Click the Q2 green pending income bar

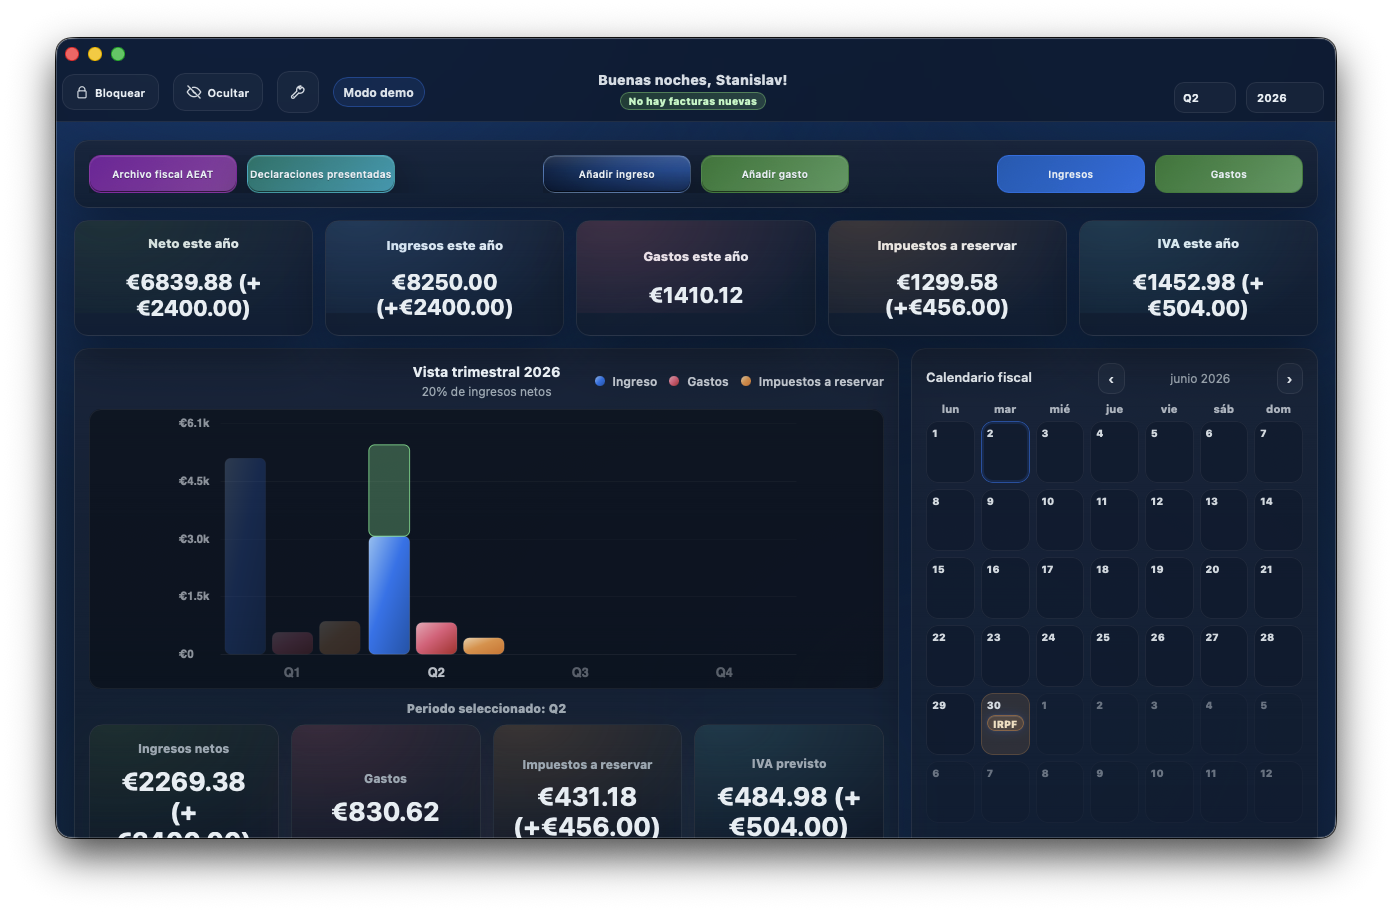(x=389, y=490)
